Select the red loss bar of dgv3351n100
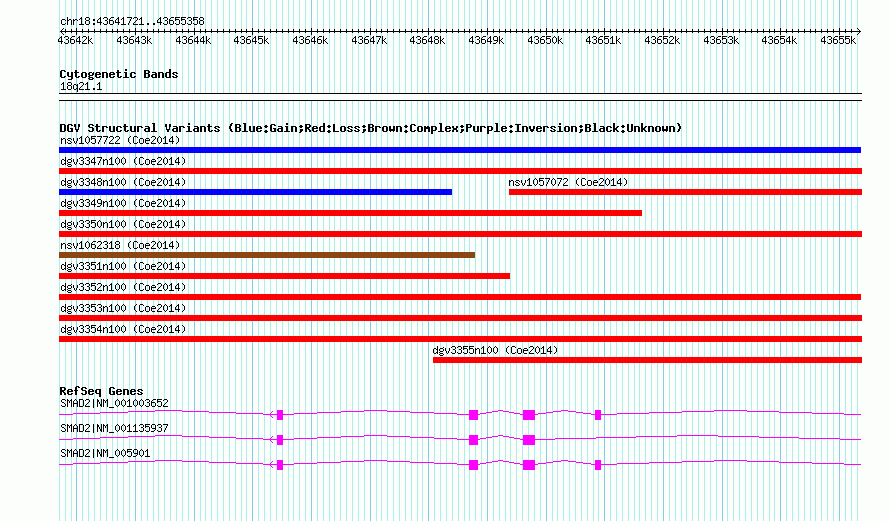 [284, 276]
